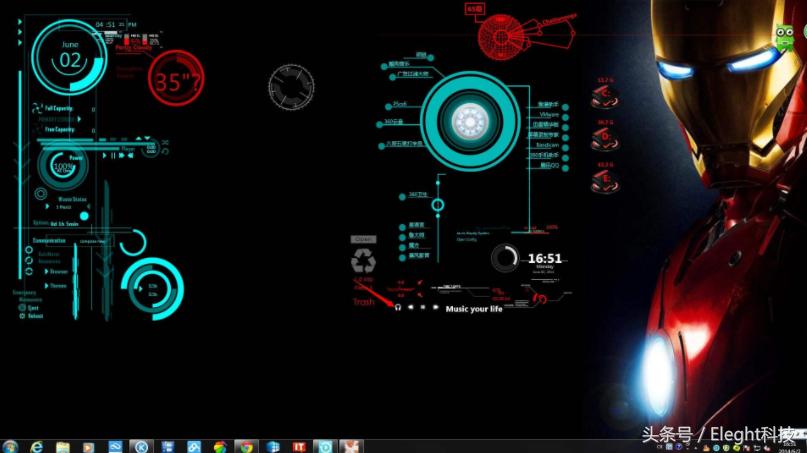The height and width of the screenshot is (453, 807).
Task: Click the Communication label
Action: point(49,240)
